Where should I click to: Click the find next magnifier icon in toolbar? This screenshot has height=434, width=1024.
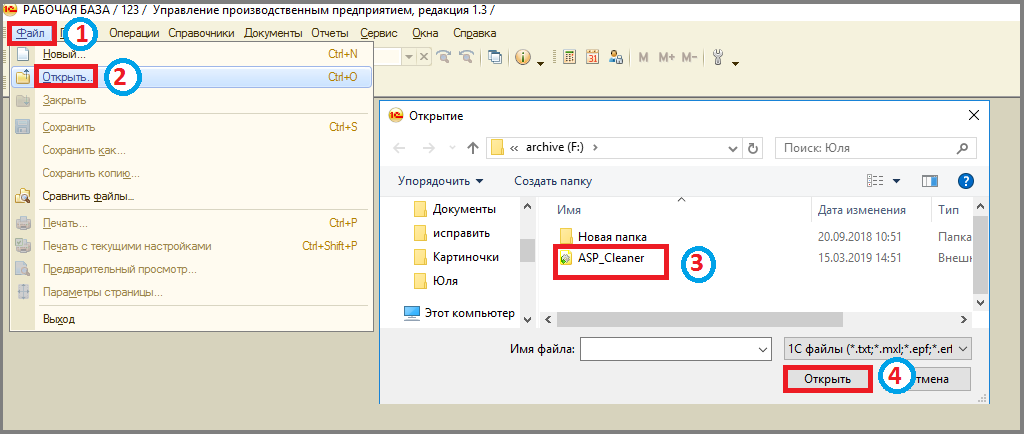click(443, 57)
